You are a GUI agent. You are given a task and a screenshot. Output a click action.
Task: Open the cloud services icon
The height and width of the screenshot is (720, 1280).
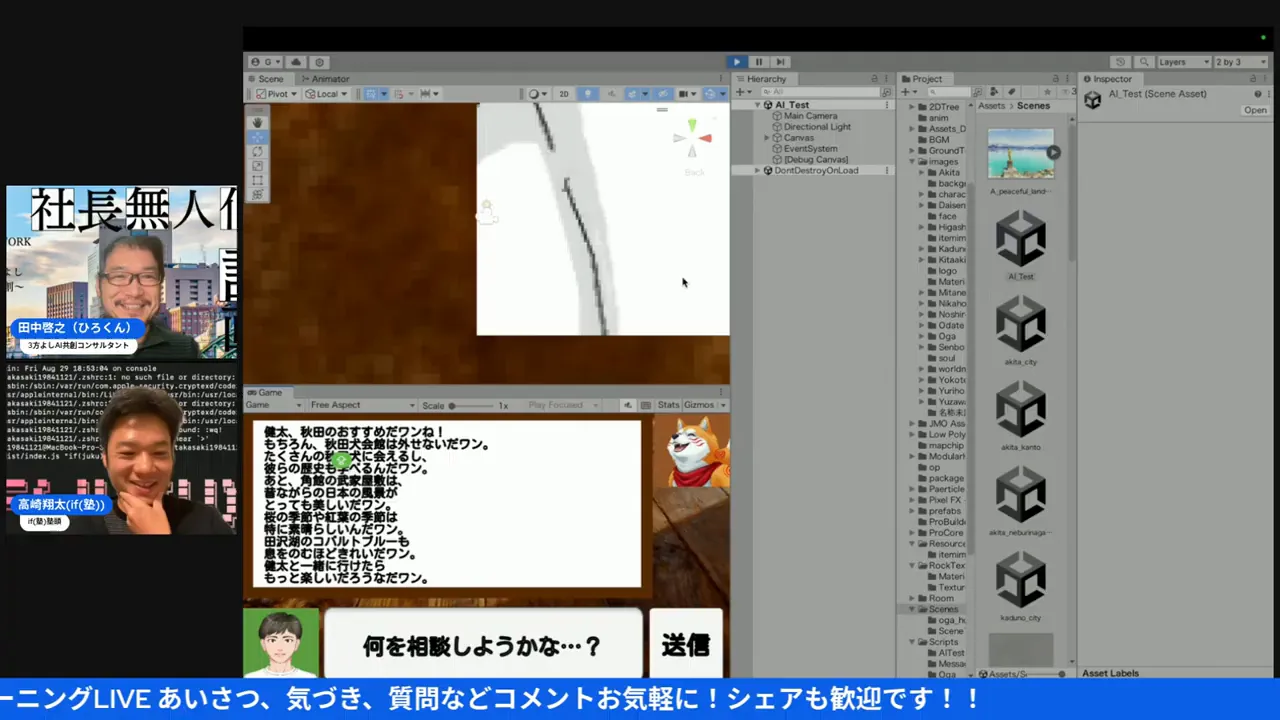coord(296,62)
